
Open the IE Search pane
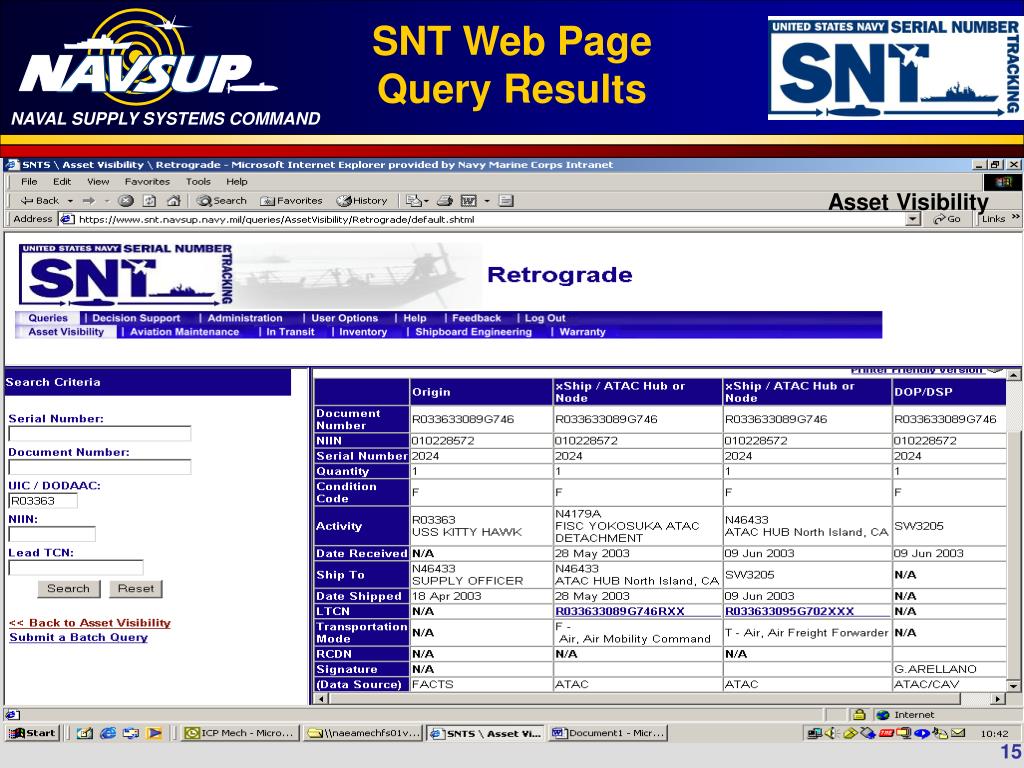[x=221, y=200]
